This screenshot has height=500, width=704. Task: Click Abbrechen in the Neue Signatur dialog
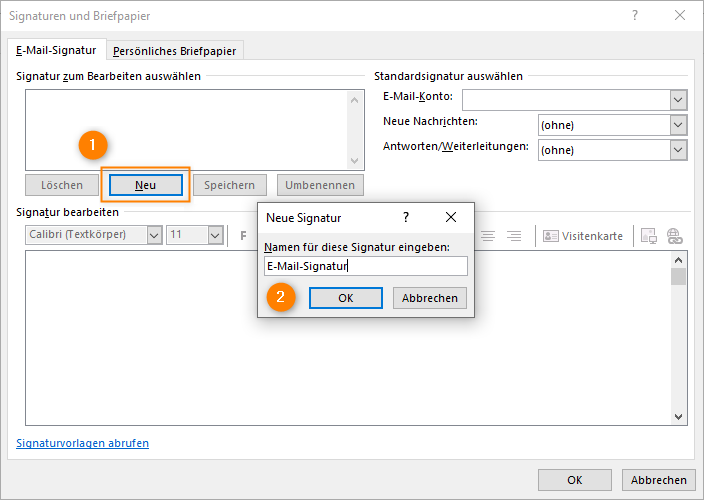click(430, 298)
